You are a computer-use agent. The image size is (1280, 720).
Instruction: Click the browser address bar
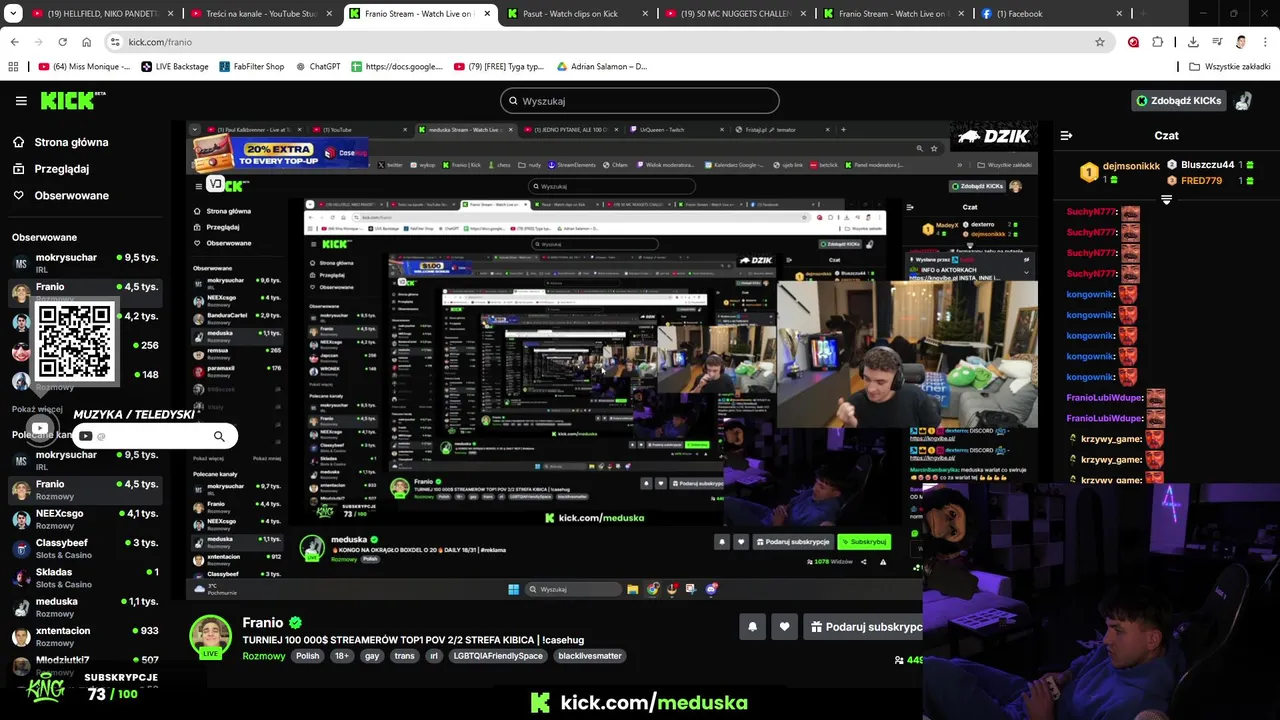pyautogui.click(x=600, y=42)
